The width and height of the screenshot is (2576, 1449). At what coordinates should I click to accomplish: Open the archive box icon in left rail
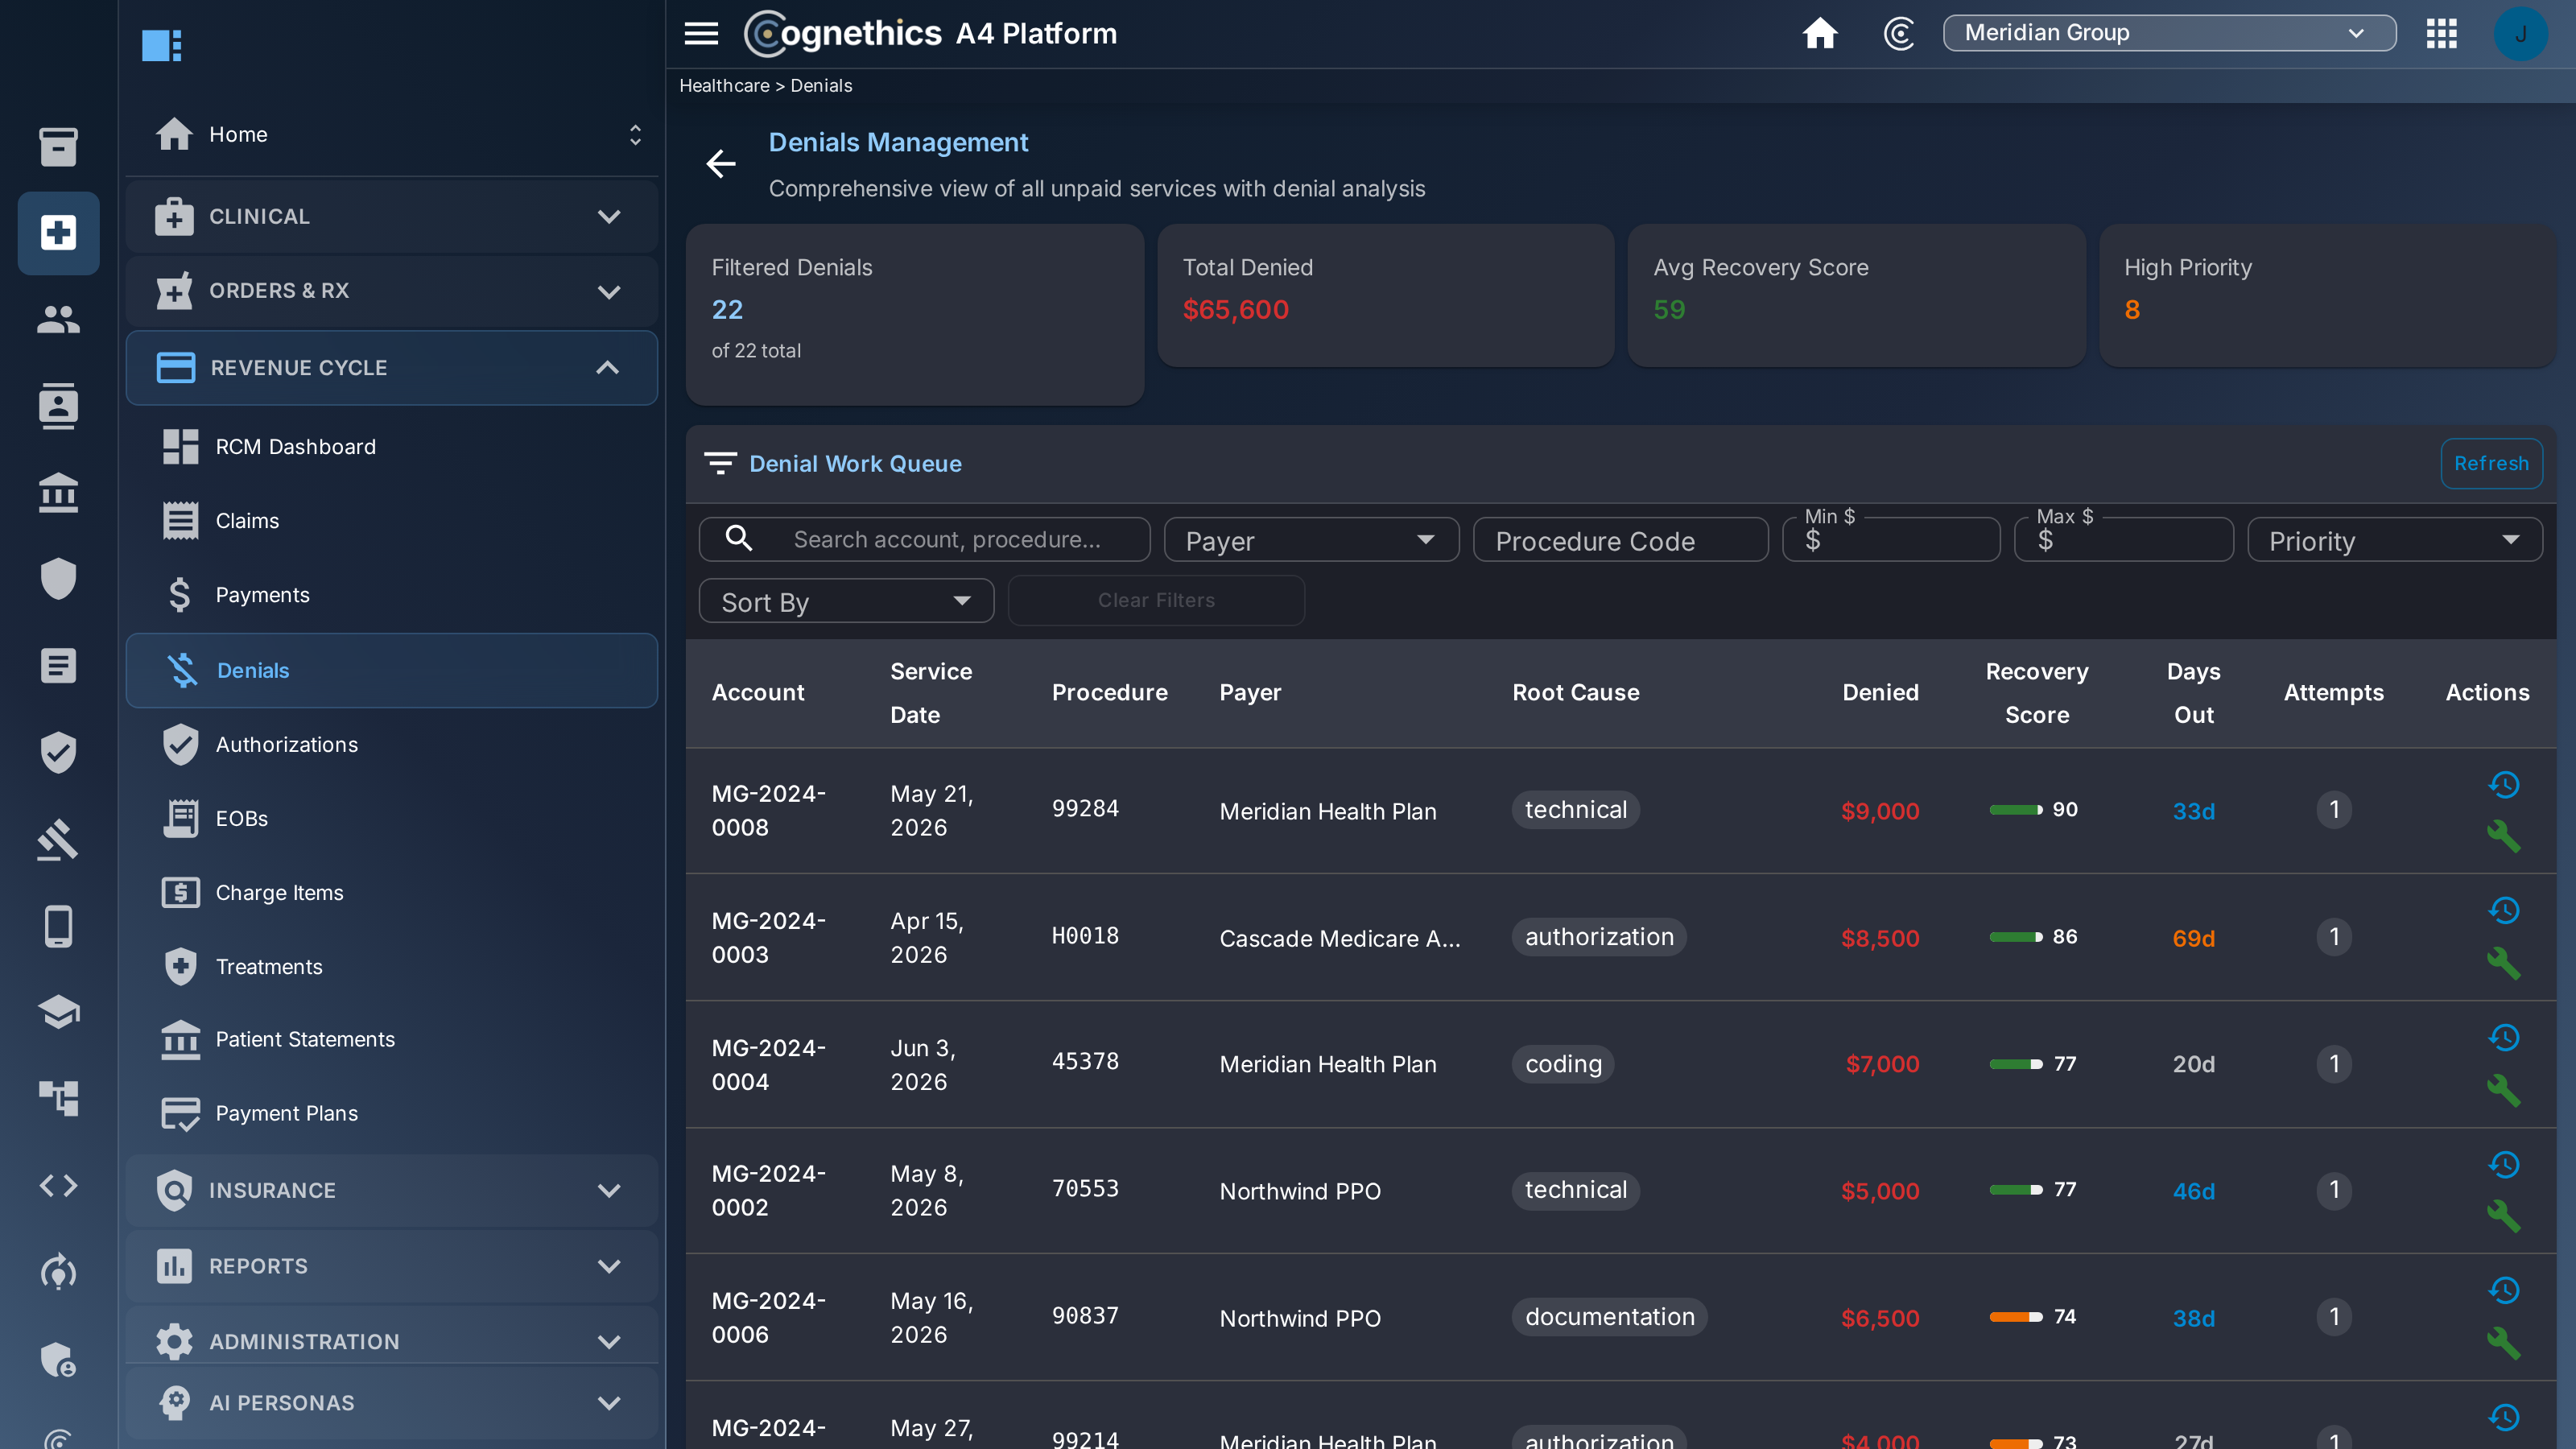point(58,146)
